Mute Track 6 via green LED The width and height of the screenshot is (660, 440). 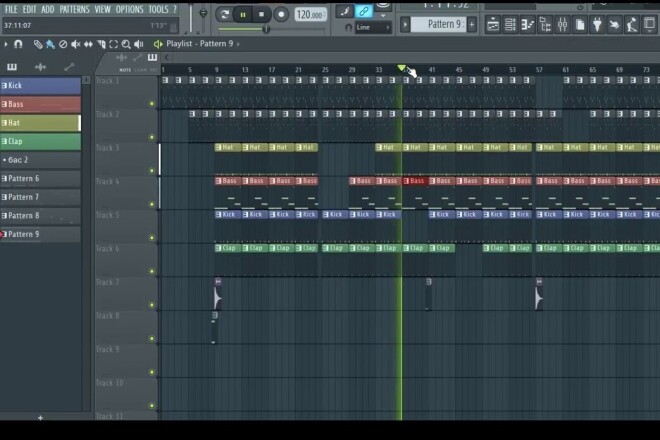152,272
